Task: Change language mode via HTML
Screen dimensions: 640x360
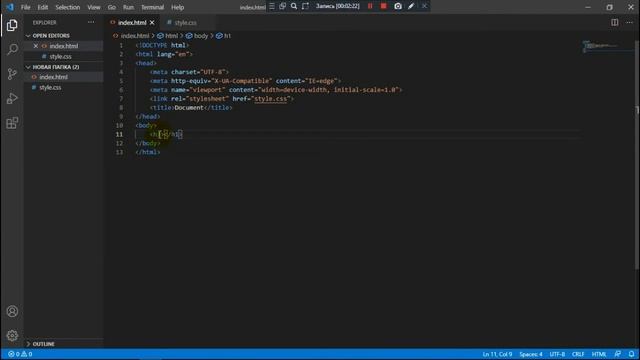Action: tap(599, 354)
